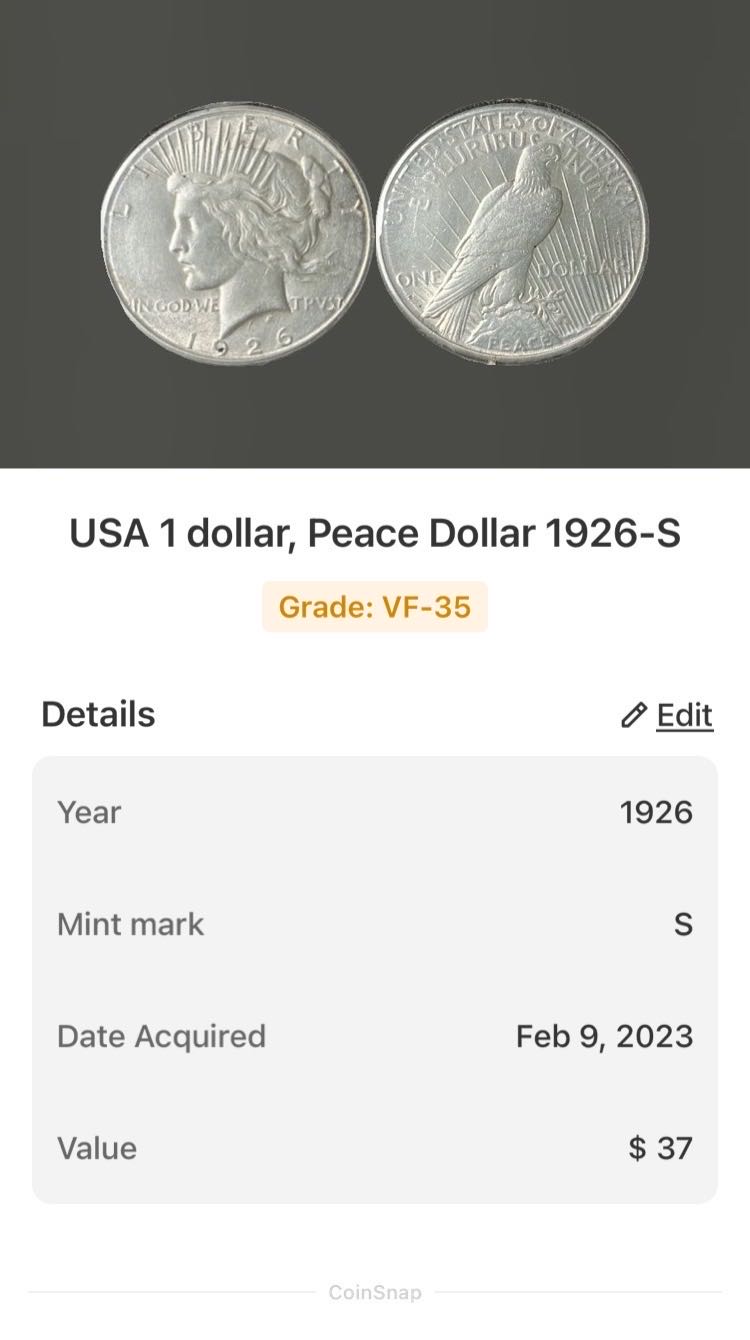Tap the Date Acquired label

pos(161,1036)
